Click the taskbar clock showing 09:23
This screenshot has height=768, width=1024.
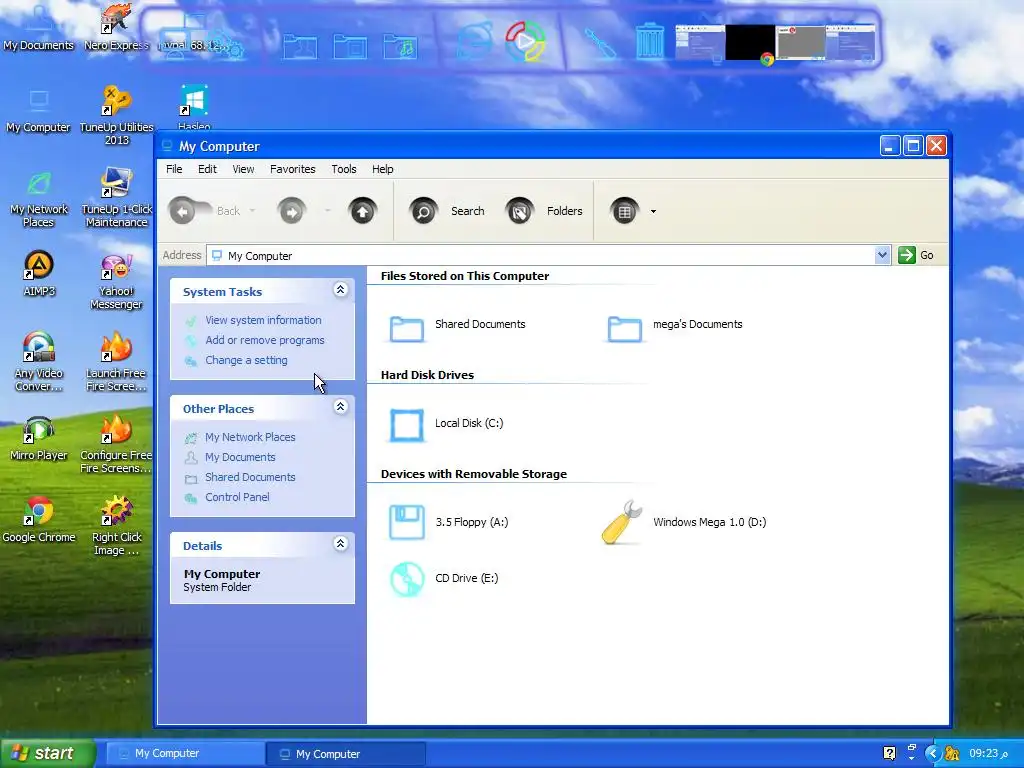pos(988,753)
